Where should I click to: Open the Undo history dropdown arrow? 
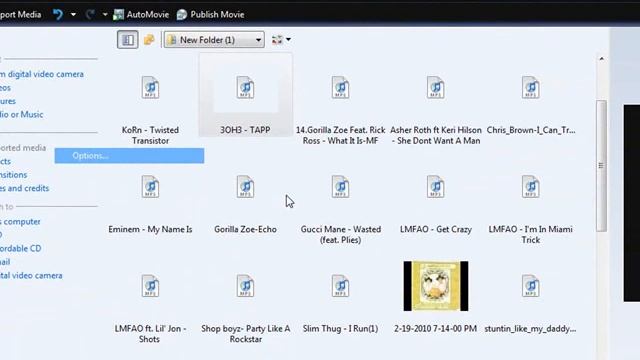73,15
